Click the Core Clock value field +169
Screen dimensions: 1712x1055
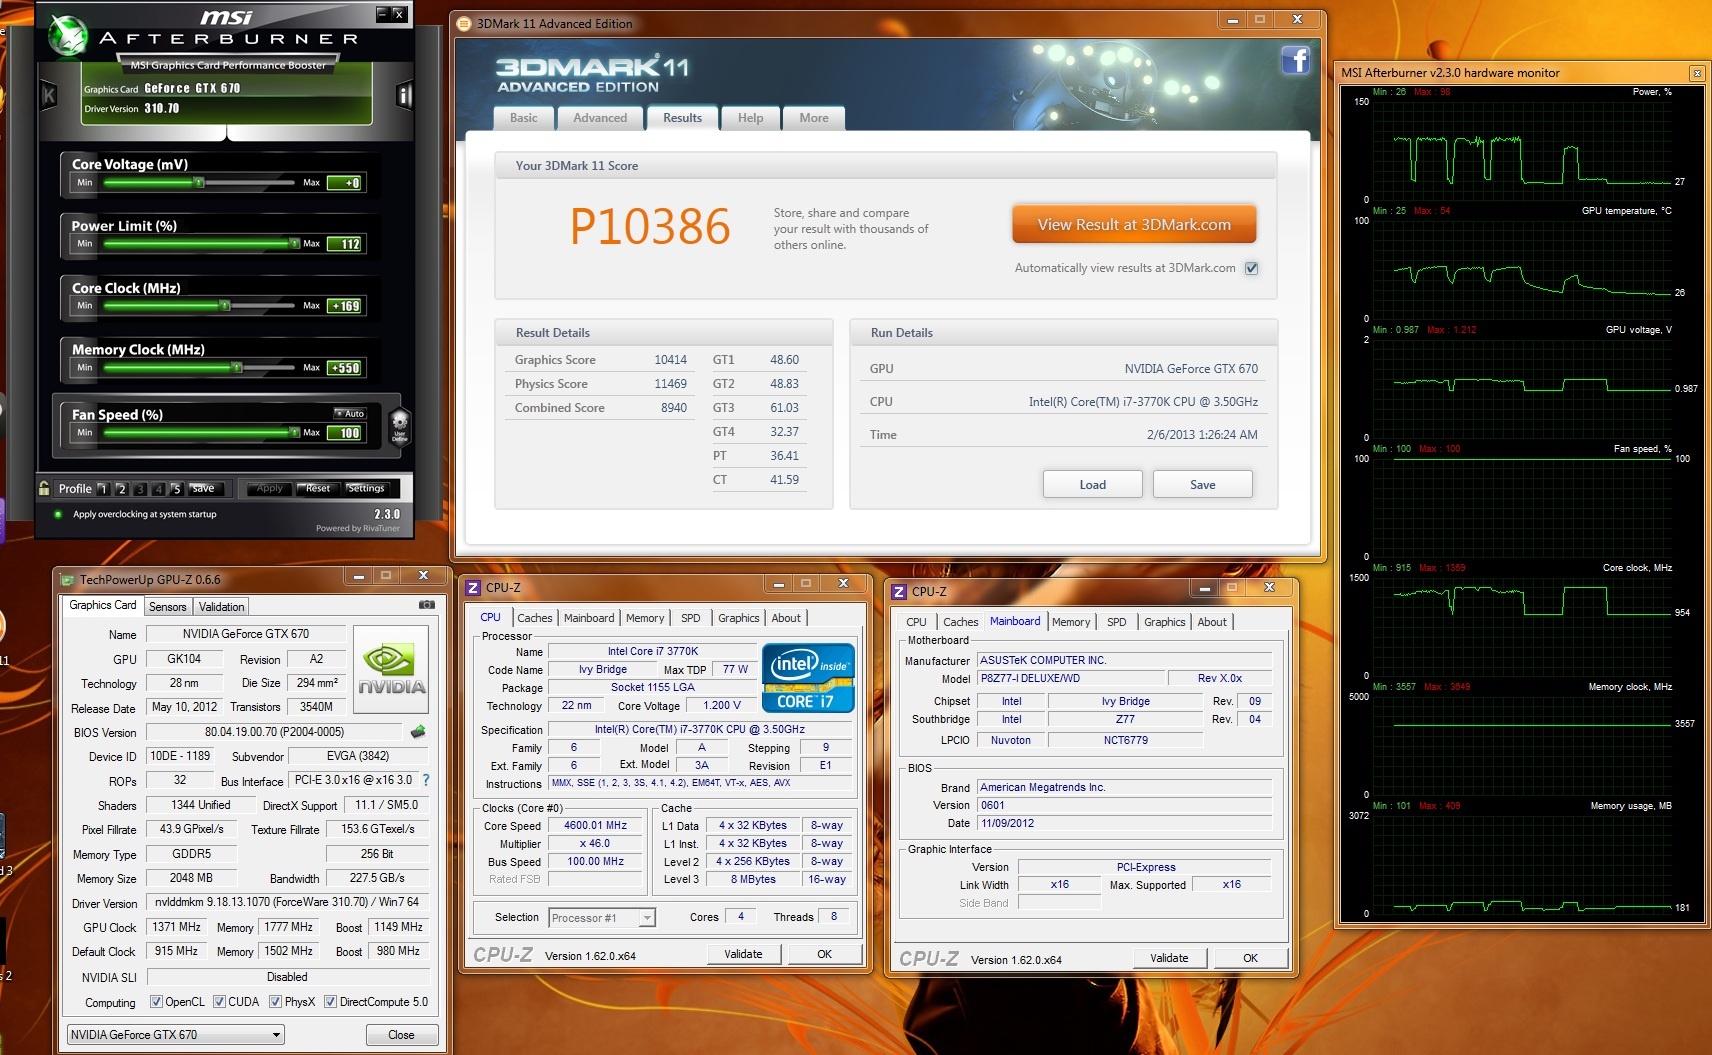(x=346, y=306)
